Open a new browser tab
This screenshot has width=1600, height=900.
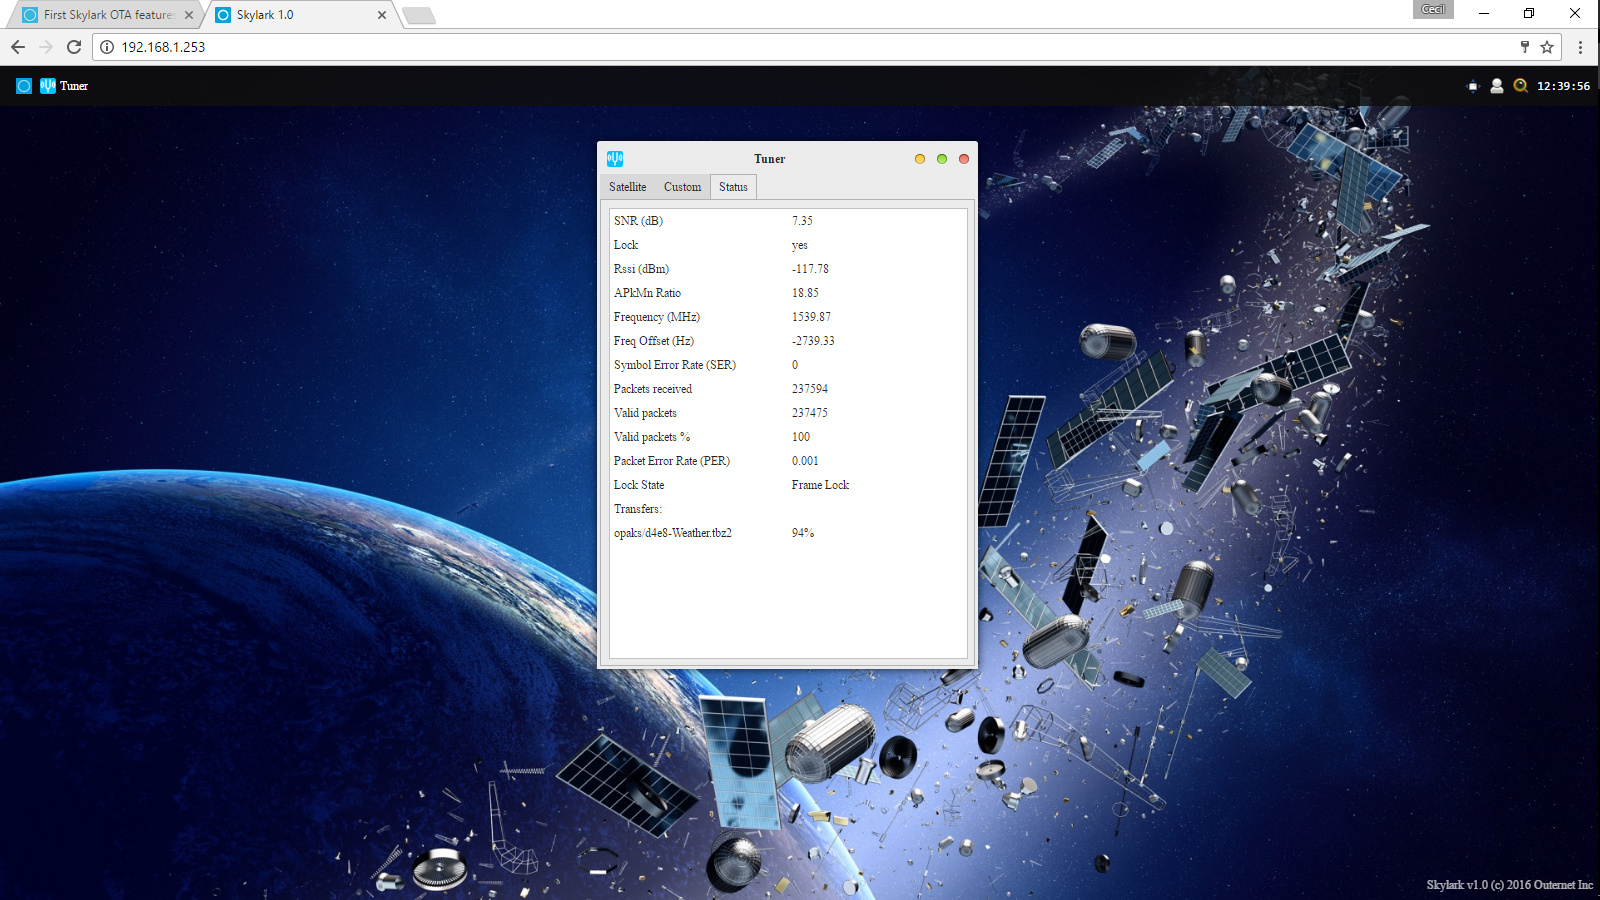coord(419,16)
